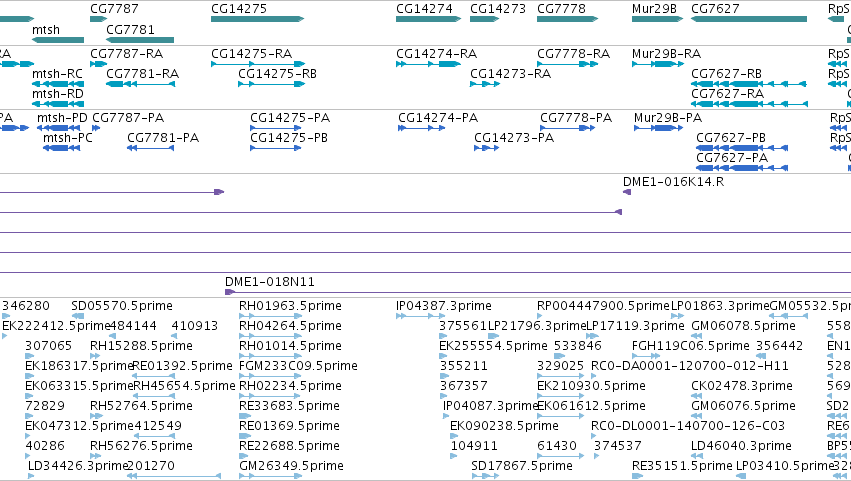This screenshot has height=481, width=851.
Task: Select the CG7627 gene label
Action: tap(715, 9)
